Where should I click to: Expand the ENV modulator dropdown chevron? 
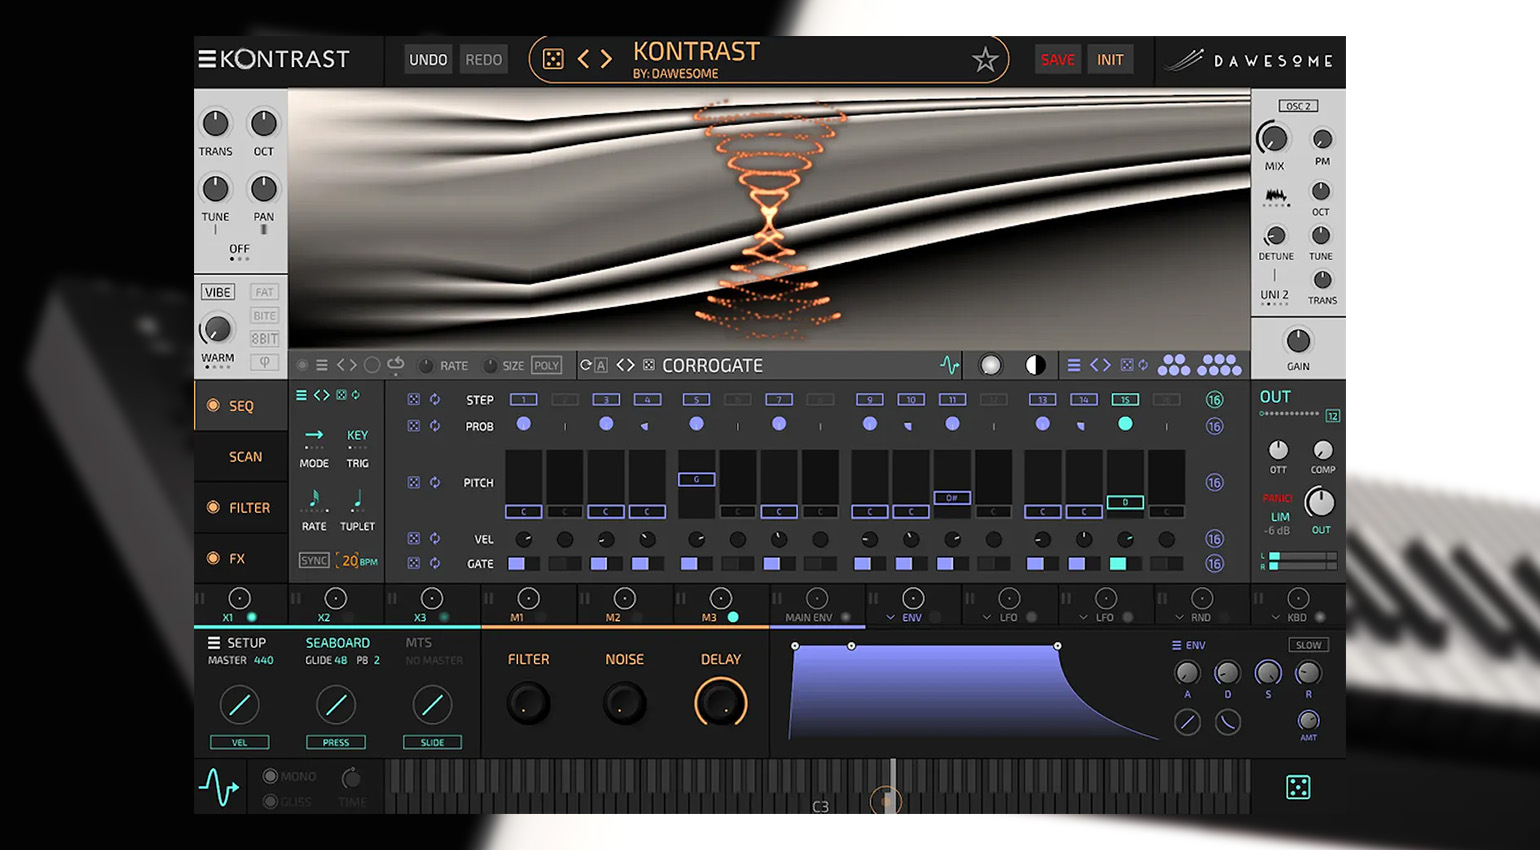[x=890, y=618]
